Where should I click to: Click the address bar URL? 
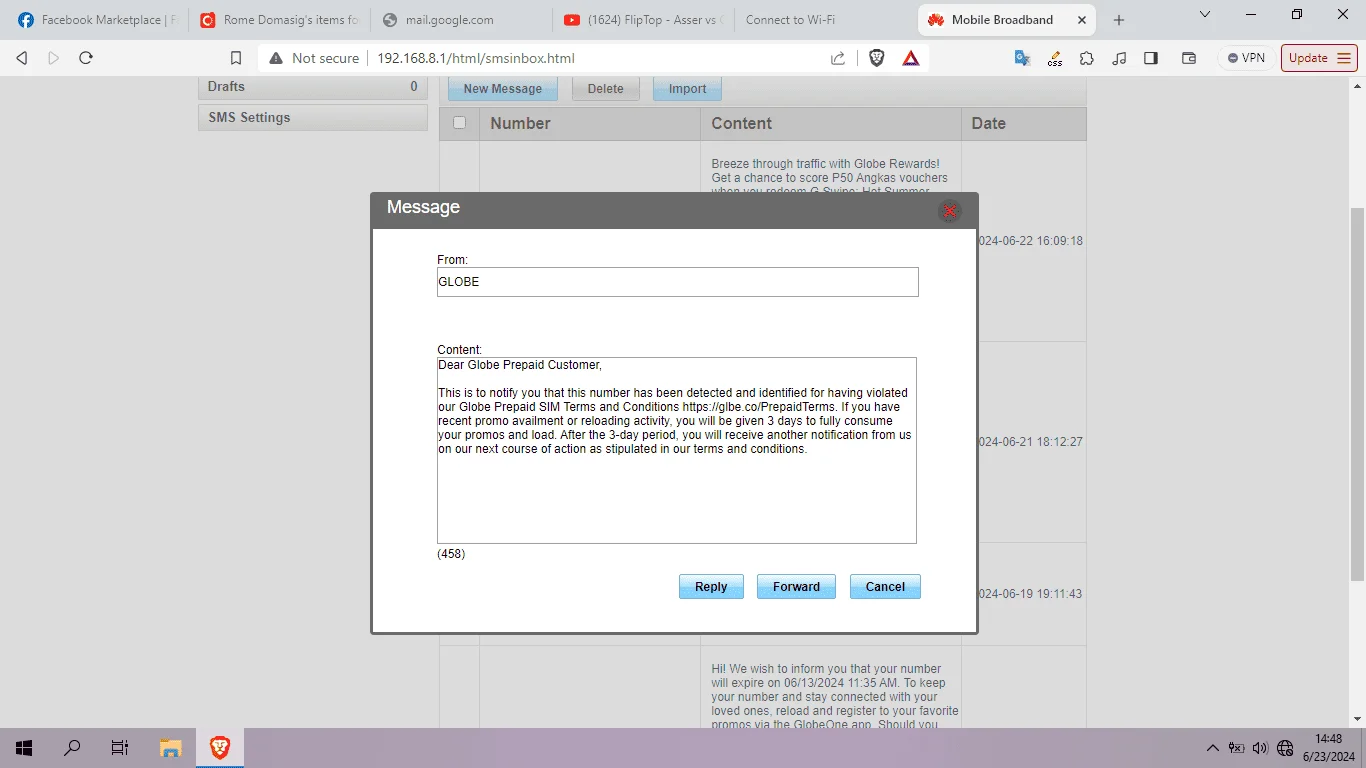(476, 58)
